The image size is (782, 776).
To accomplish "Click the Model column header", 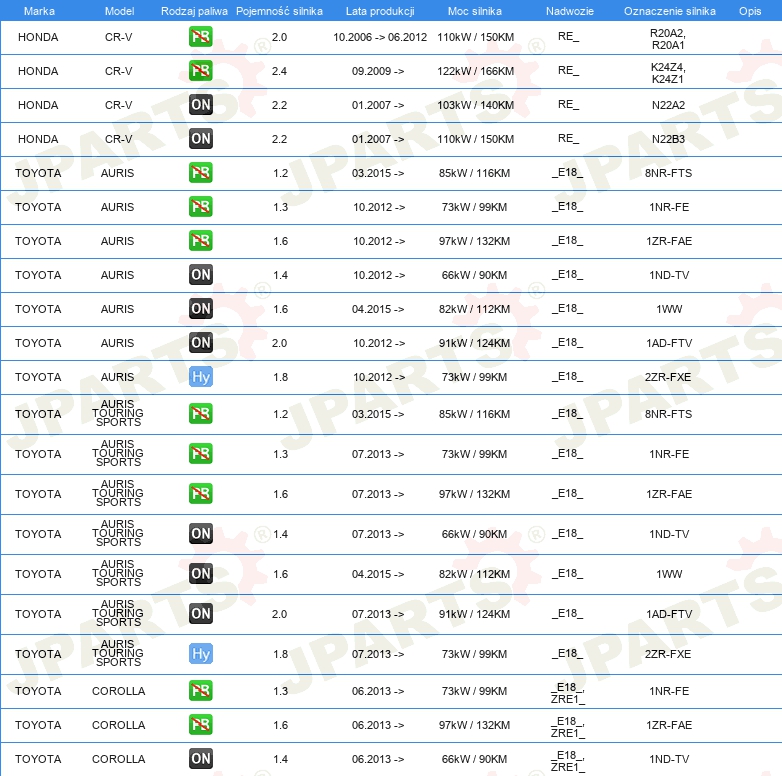I will coord(119,11).
